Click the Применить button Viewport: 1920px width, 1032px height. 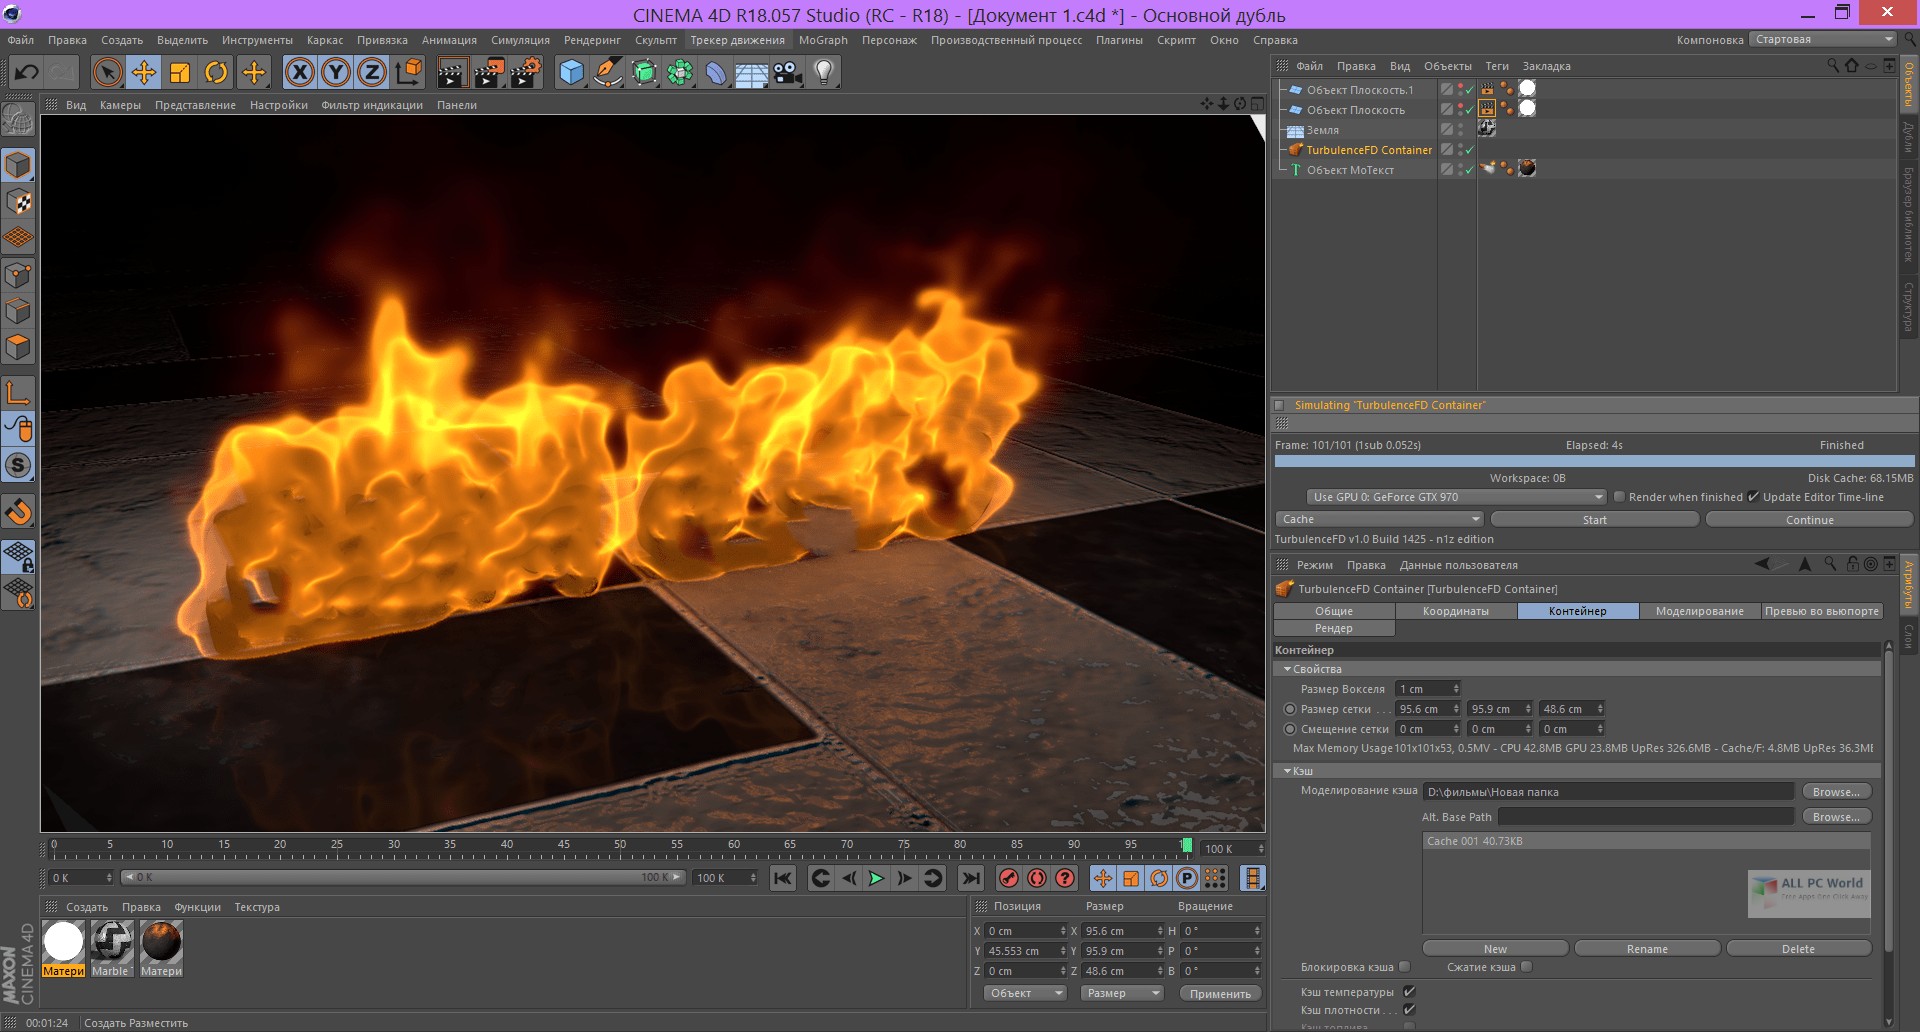[1220, 994]
